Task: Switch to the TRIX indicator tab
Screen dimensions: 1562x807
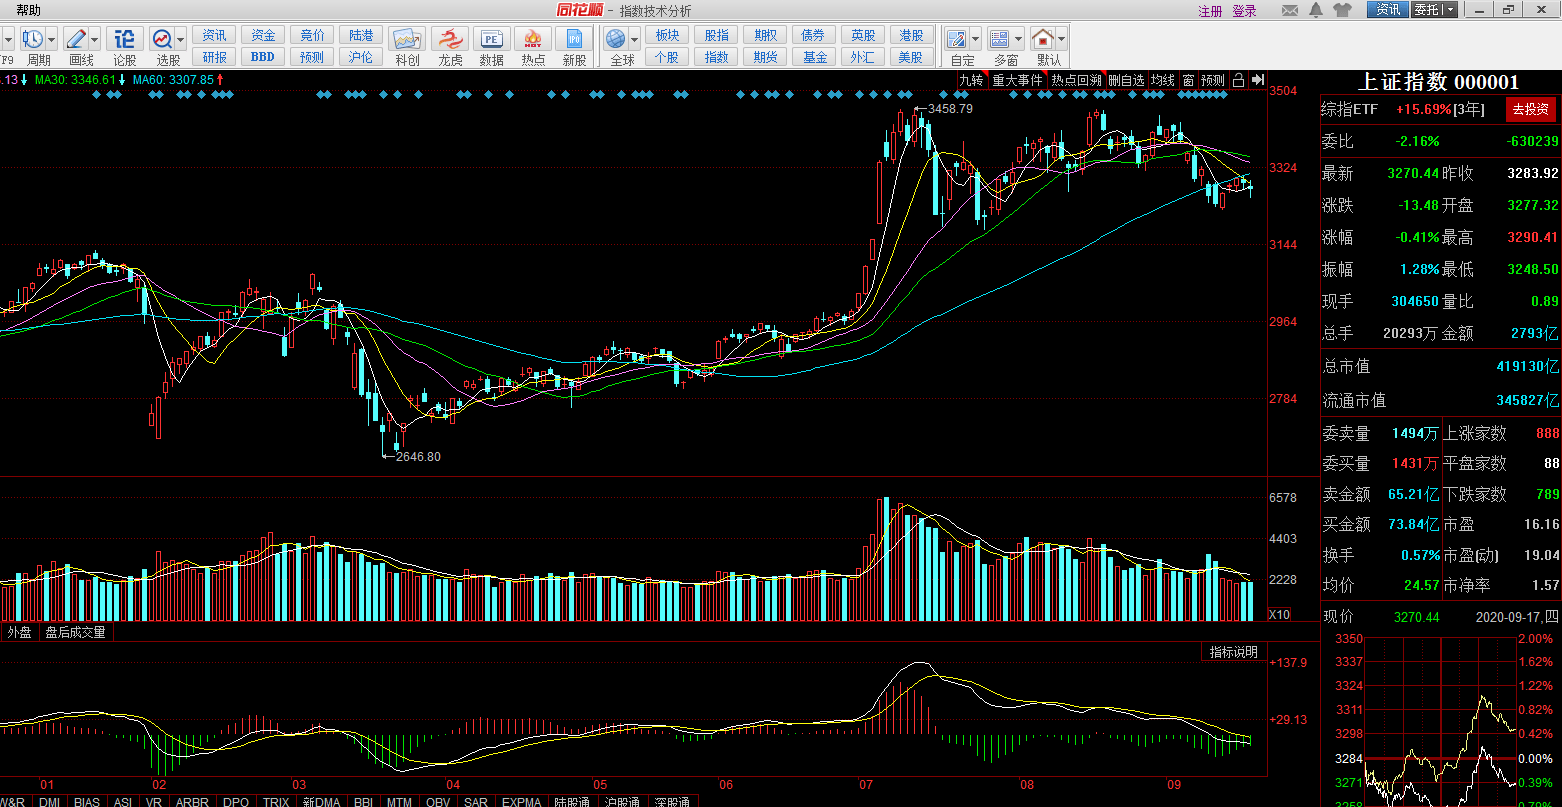Action: coord(276,801)
